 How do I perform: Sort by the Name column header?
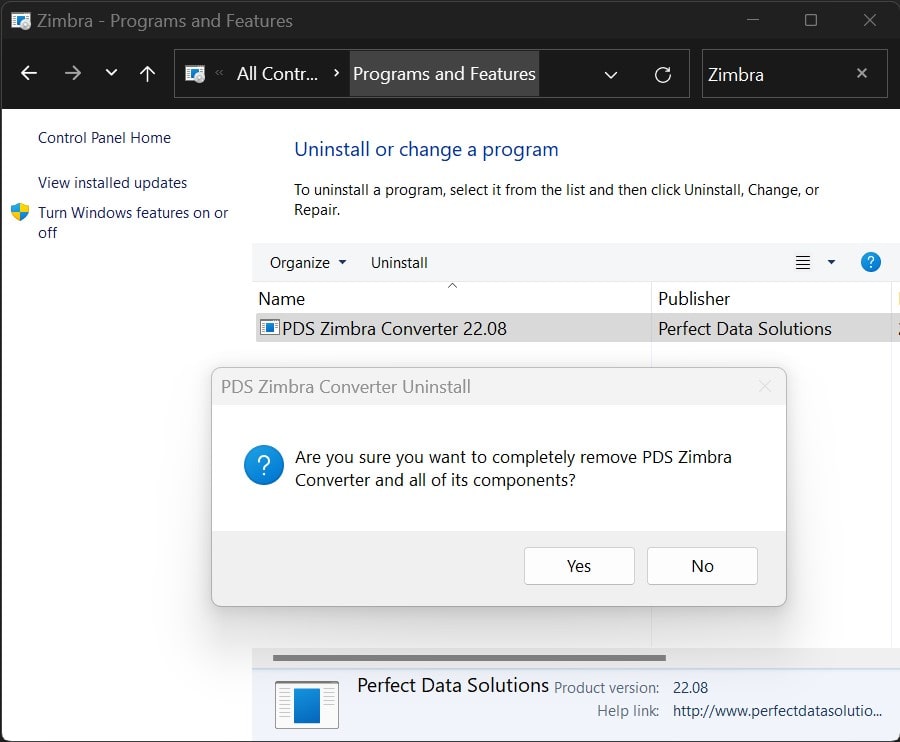tap(453, 298)
